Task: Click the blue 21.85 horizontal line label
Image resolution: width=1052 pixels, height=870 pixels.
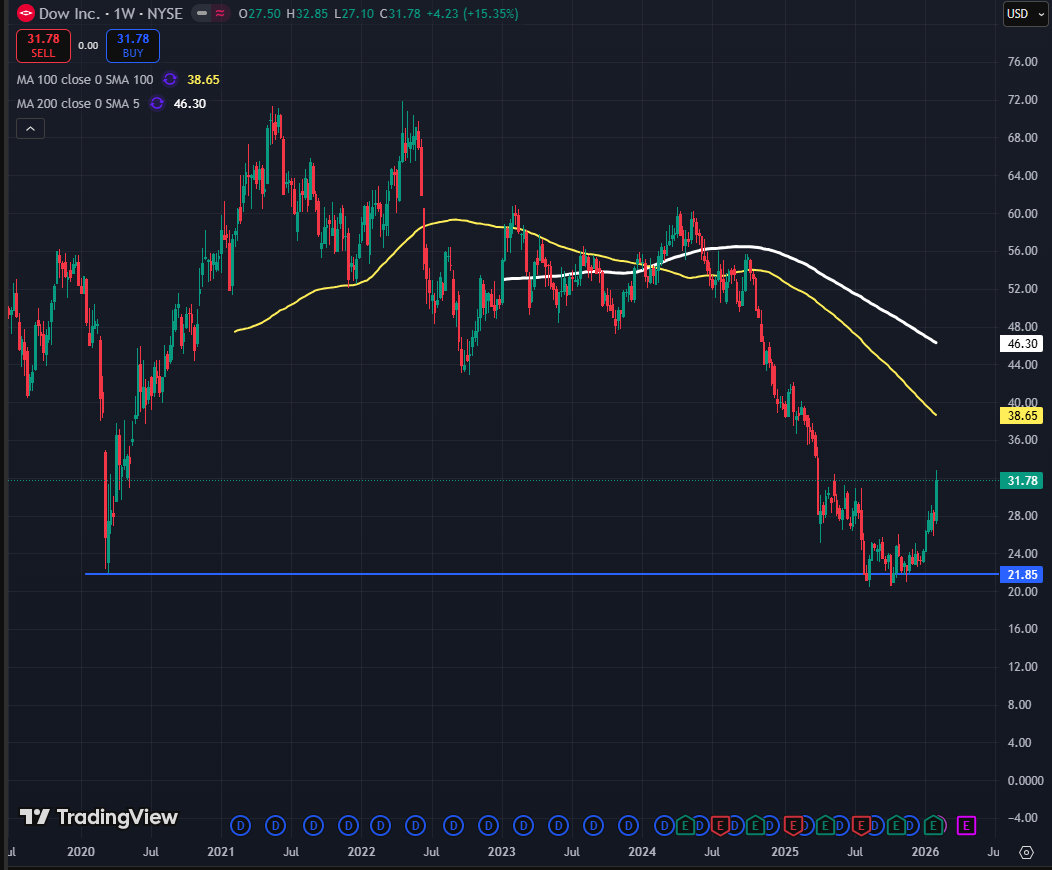Action: pyautogui.click(x=1022, y=574)
